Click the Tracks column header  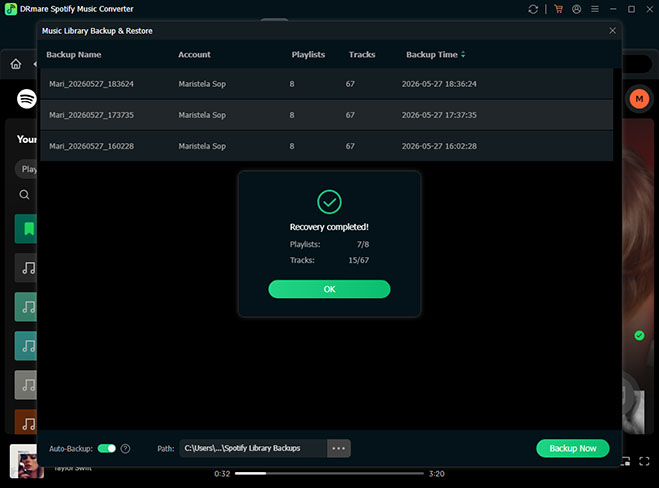coord(362,55)
